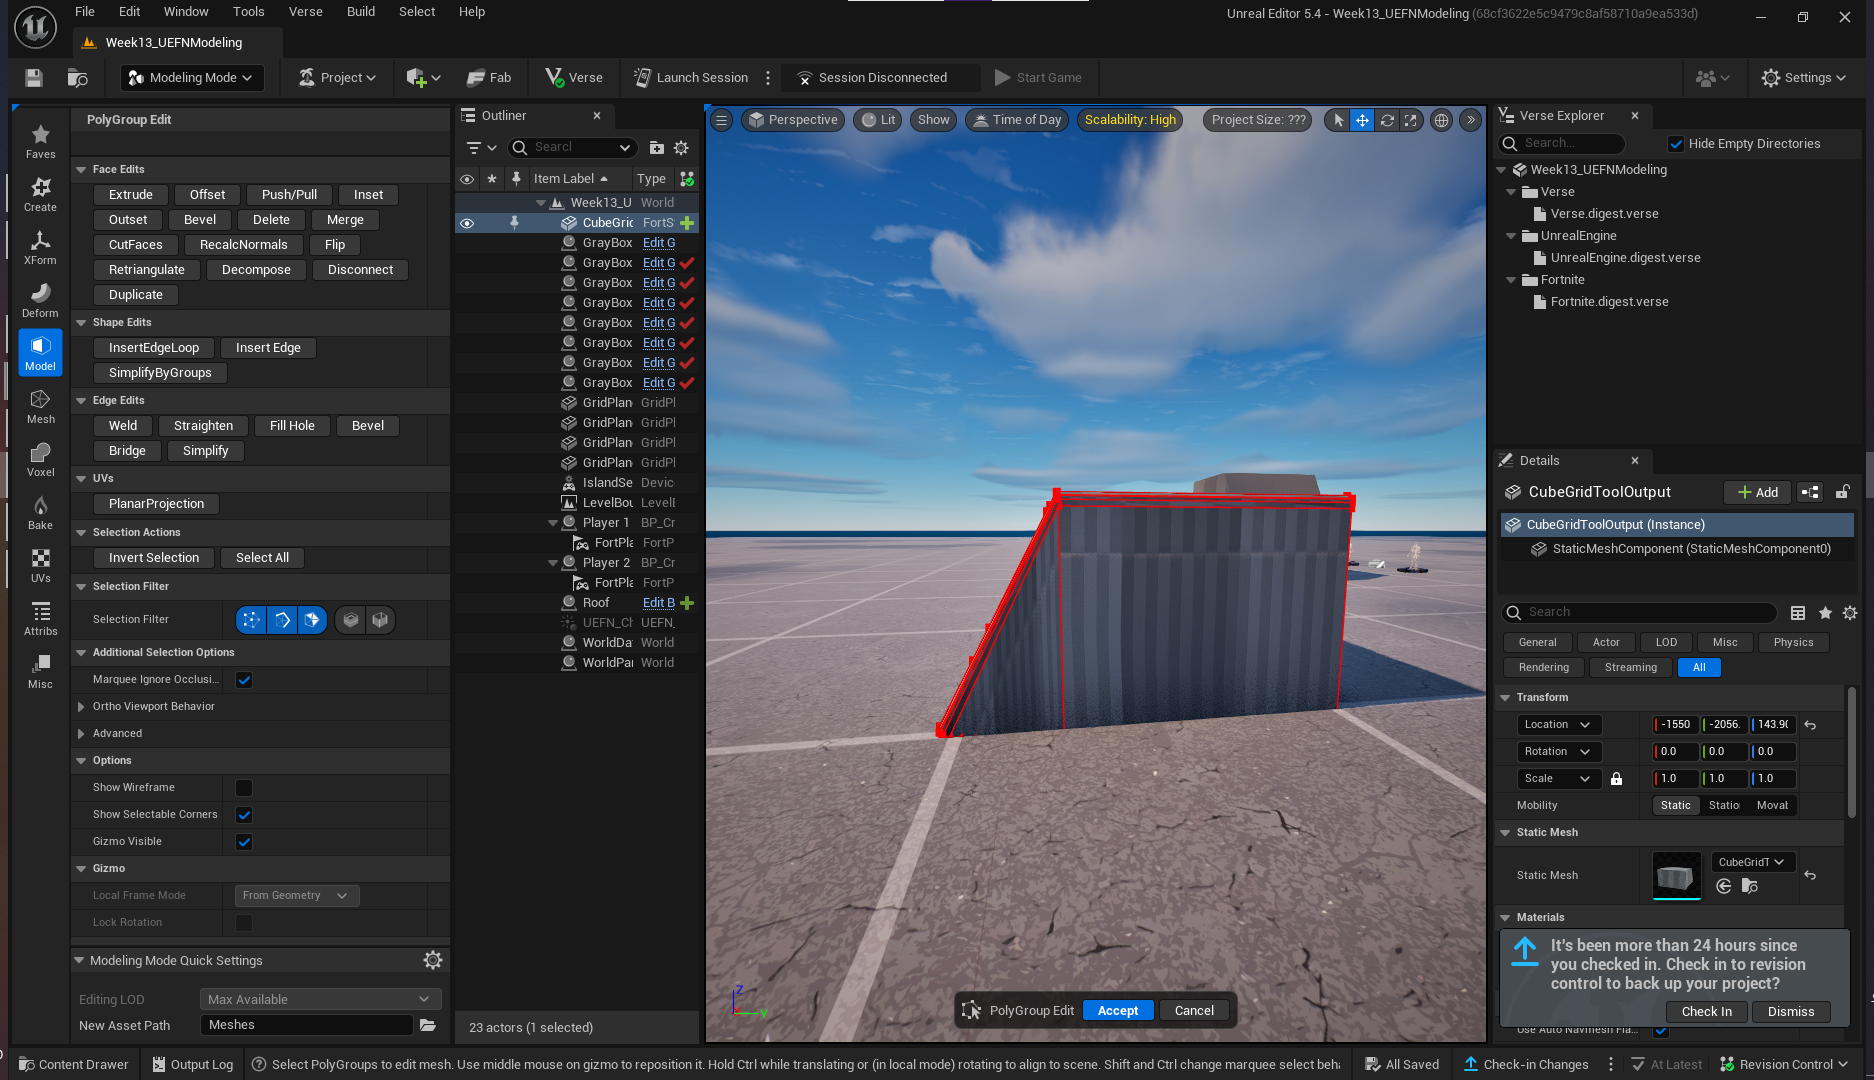
Task: Open Details property matrix grid icon
Action: tap(1798, 613)
